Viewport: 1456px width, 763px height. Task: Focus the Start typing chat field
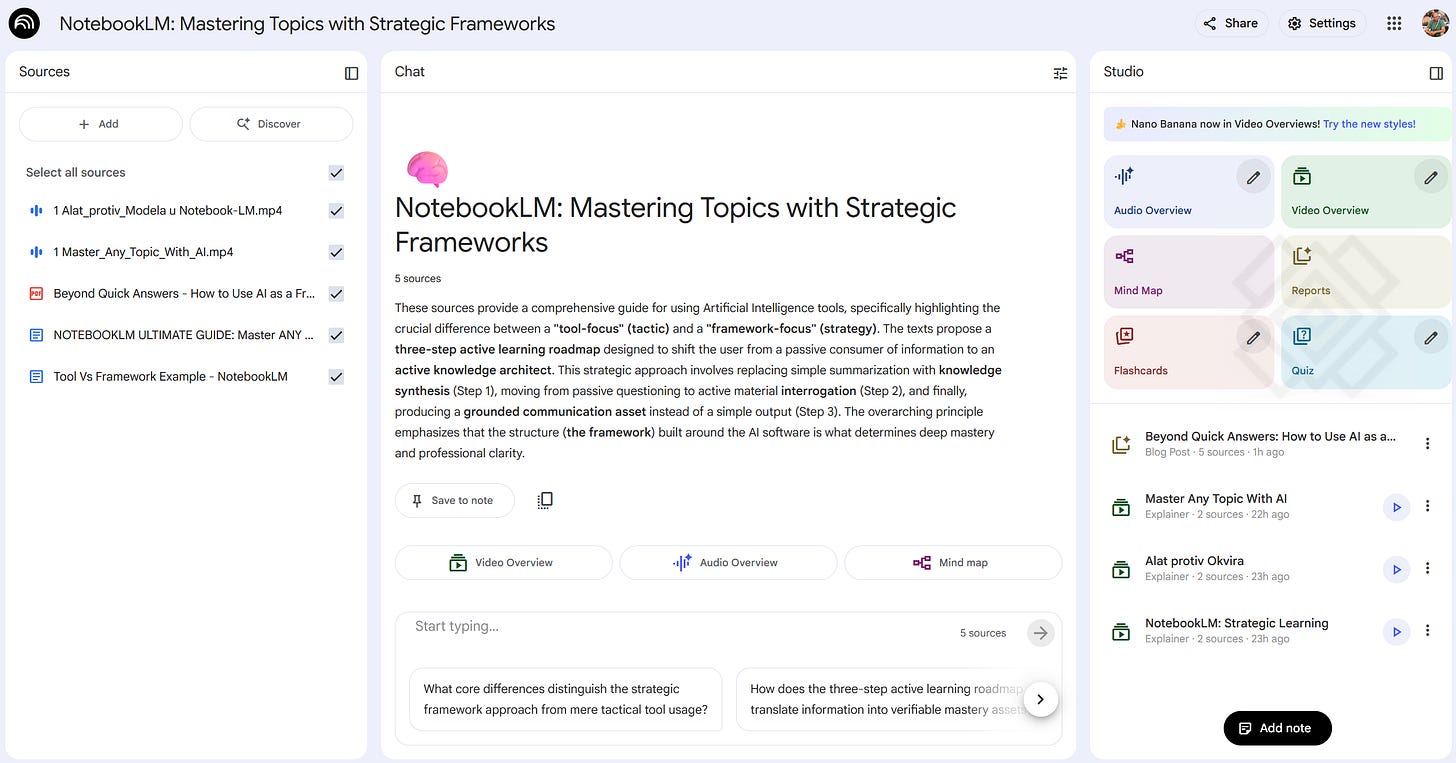coord(680,627)
